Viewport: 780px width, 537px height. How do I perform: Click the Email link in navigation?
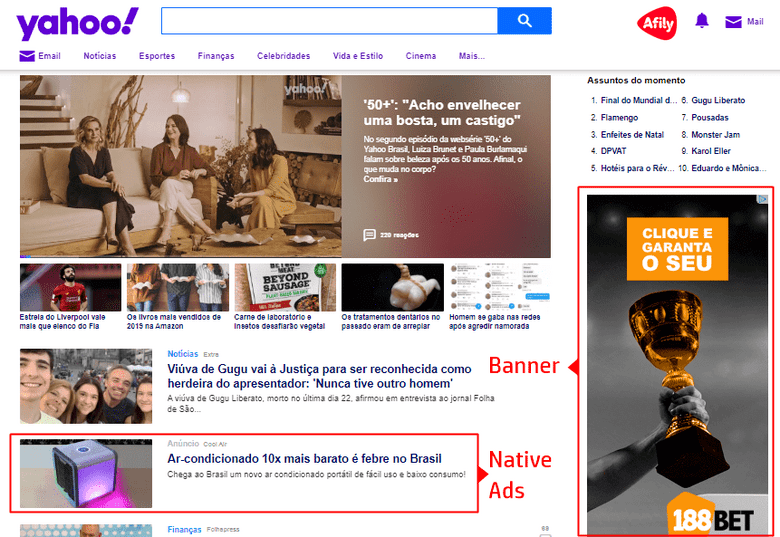tap(49, 56)
